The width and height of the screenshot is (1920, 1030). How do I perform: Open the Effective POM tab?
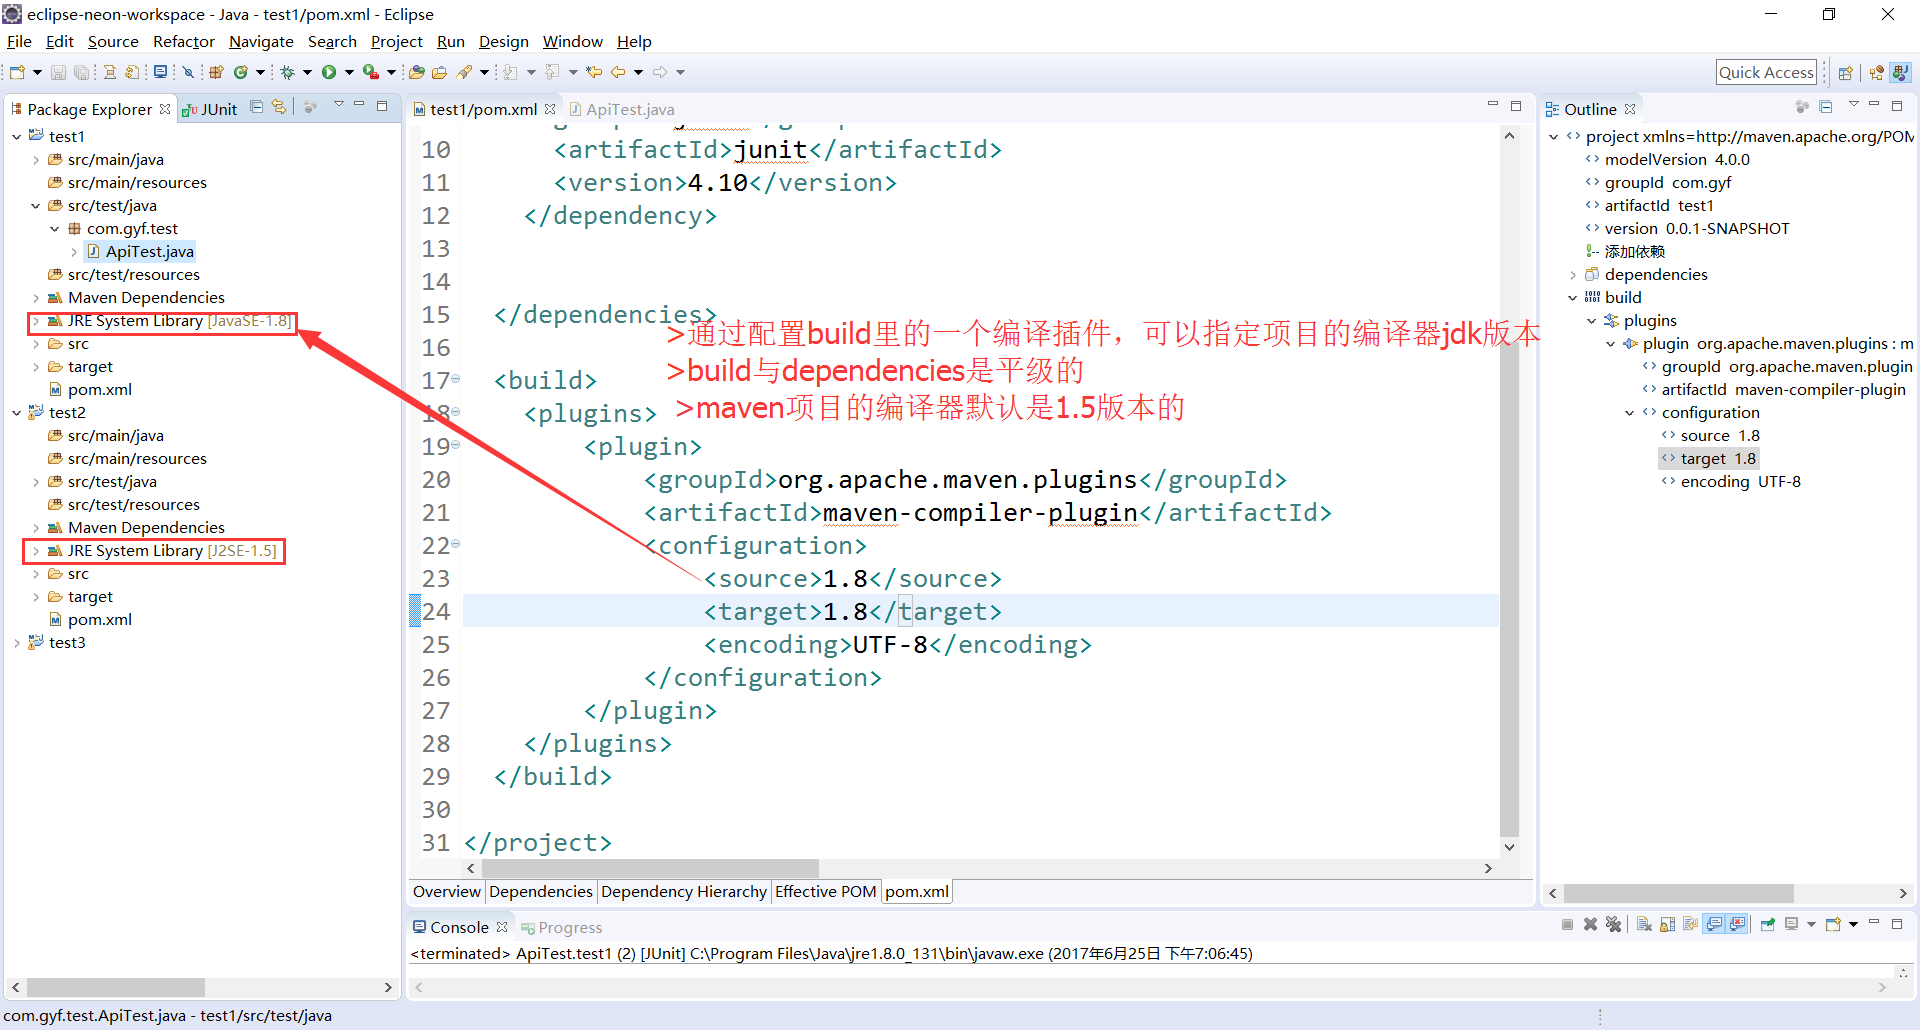[825, 892]
